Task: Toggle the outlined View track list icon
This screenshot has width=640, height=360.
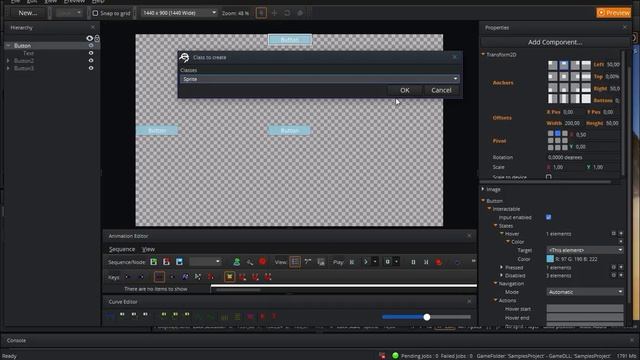Action: (x=295, y=262)
